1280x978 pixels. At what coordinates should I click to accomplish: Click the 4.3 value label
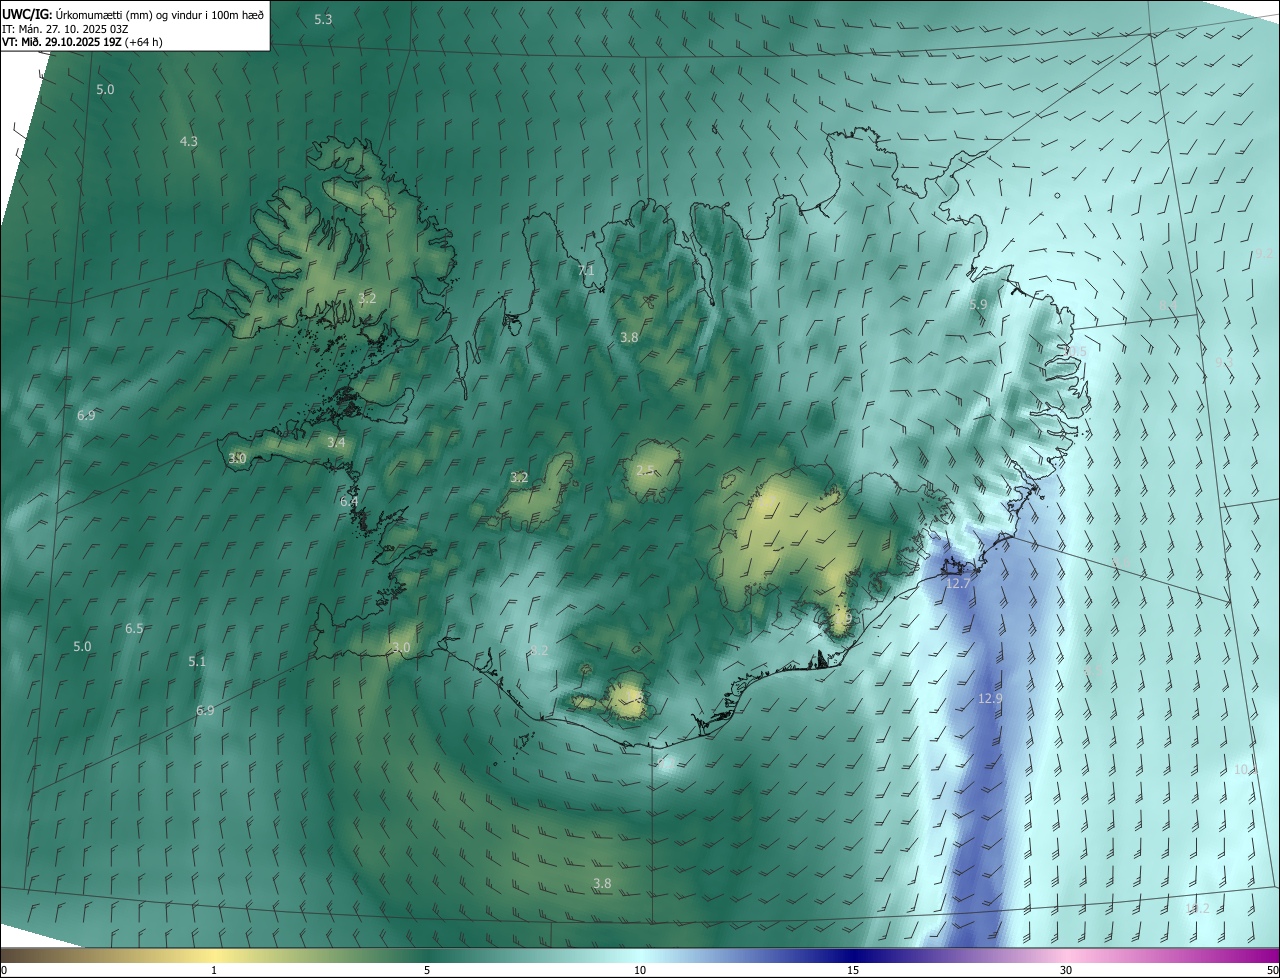(x=188, y=142)
